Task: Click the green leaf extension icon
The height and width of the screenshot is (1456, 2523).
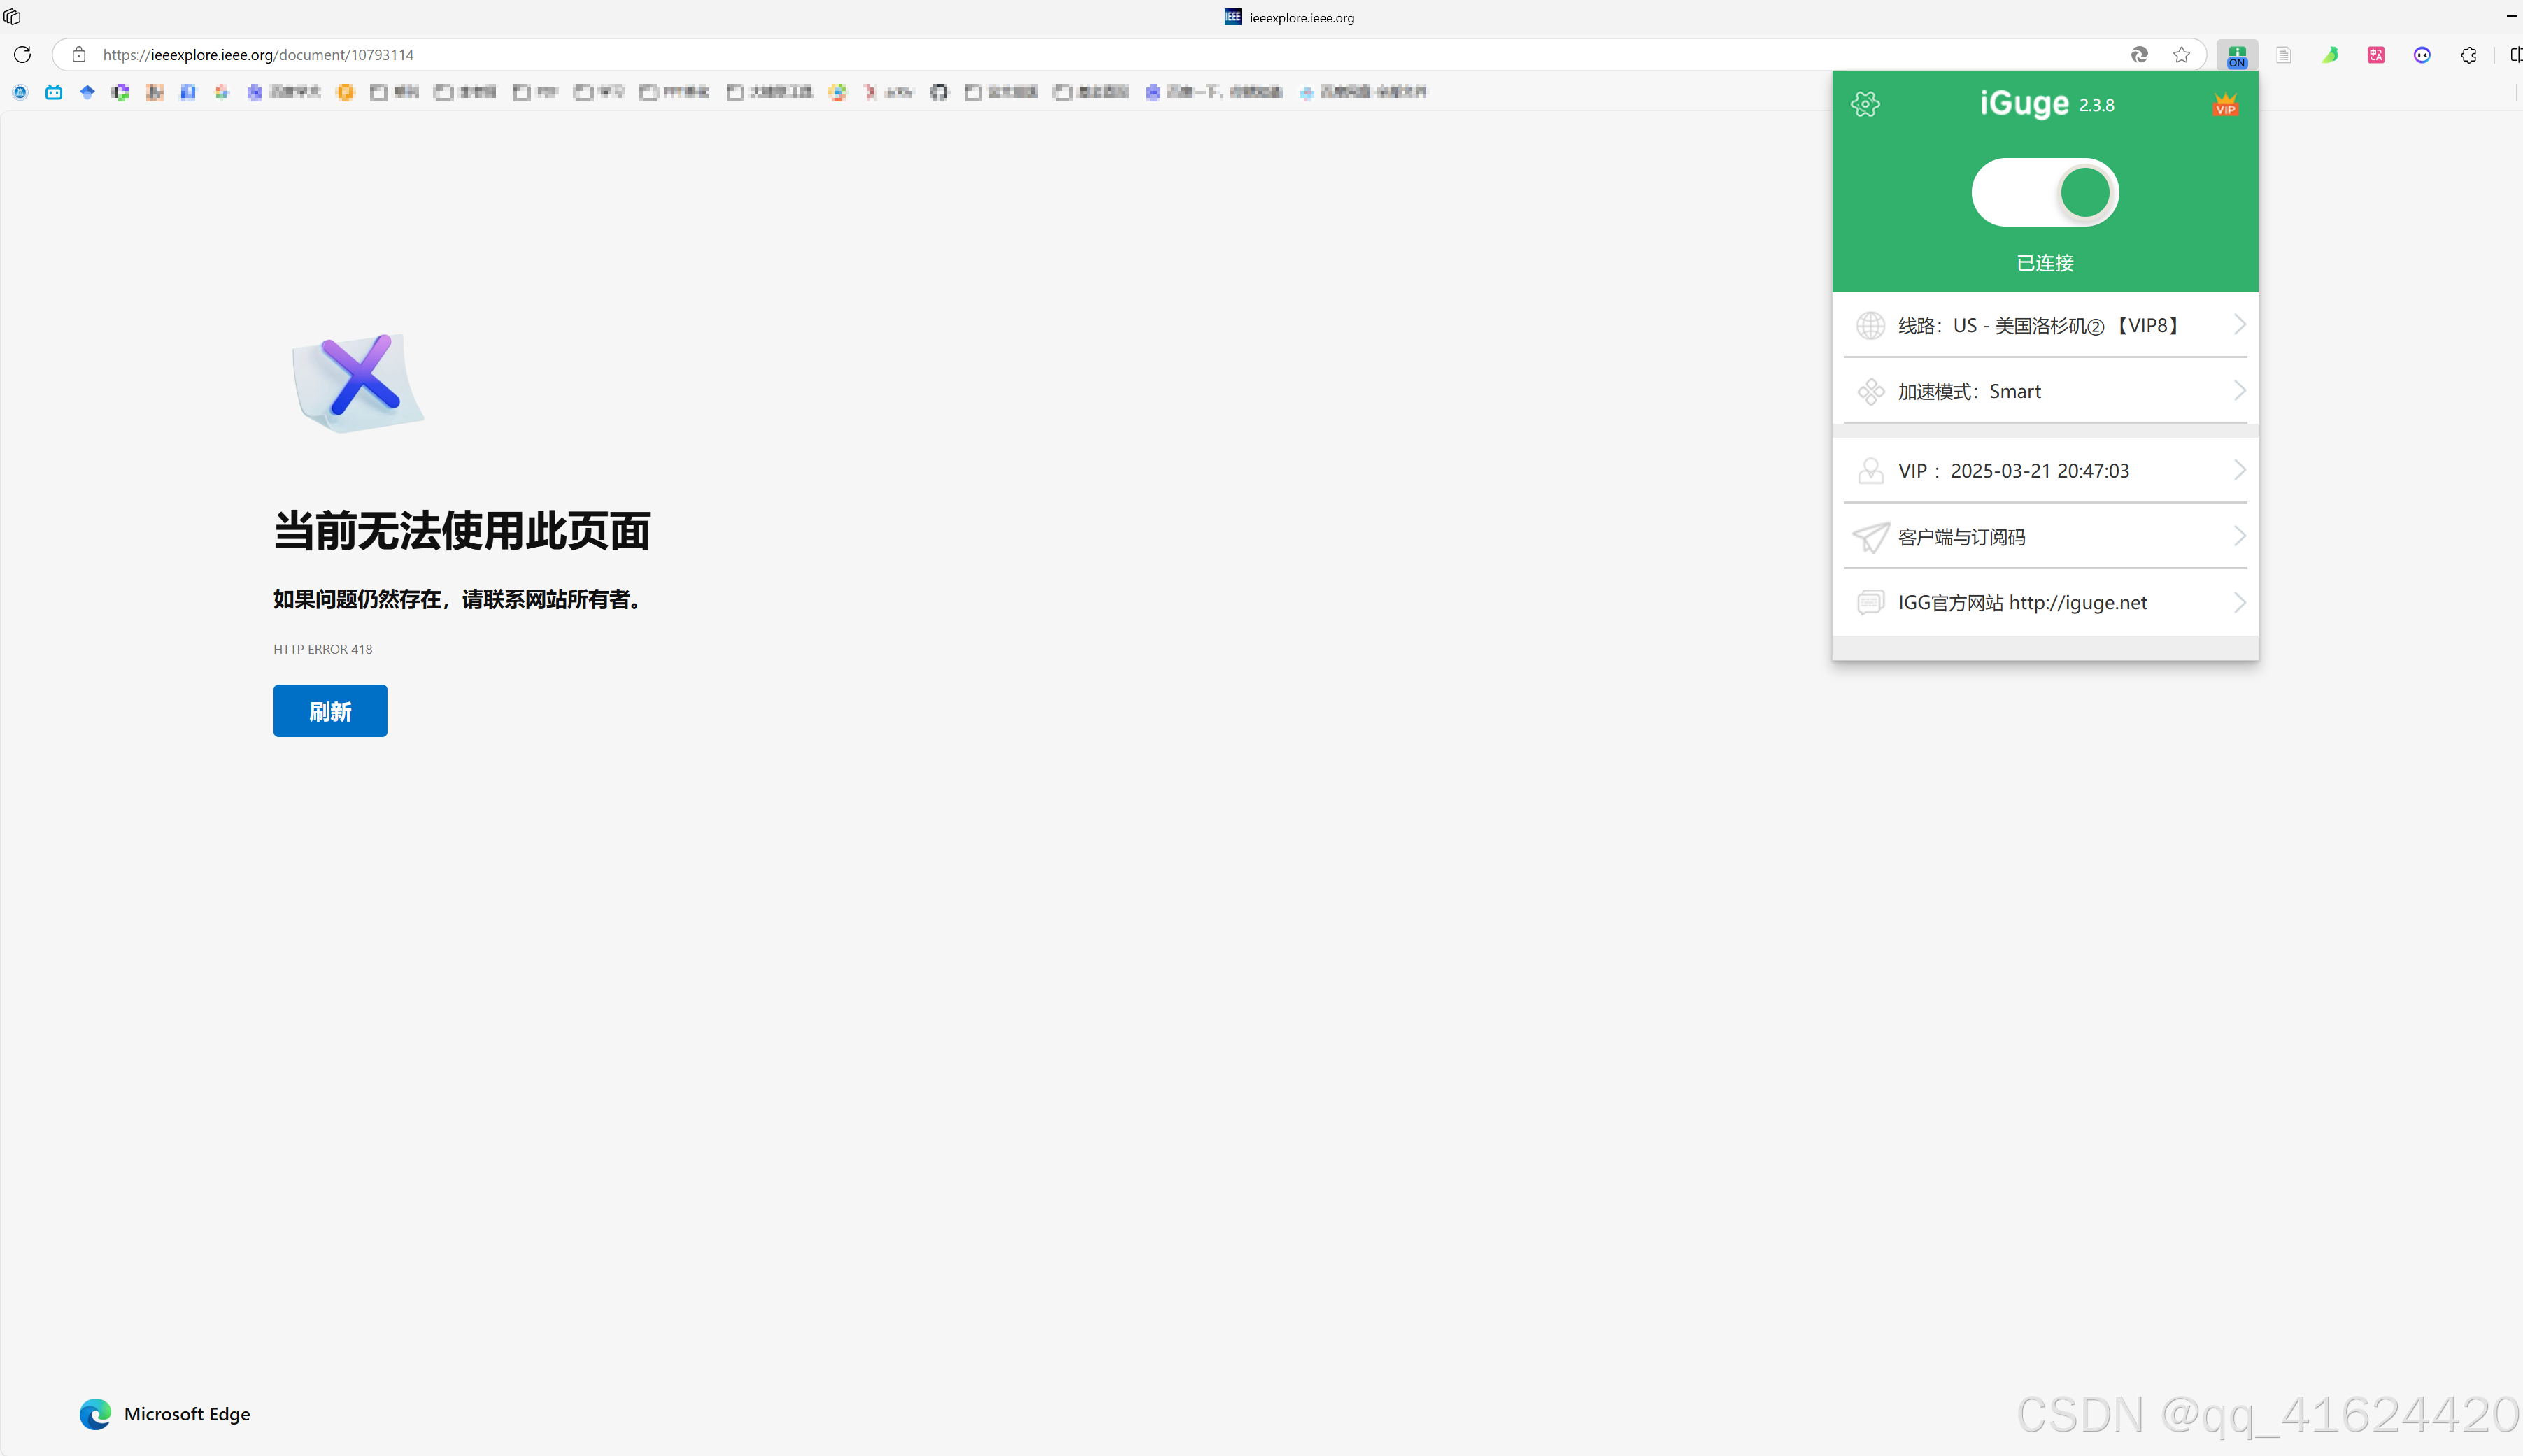Action: pyautogui.click(x=2329, y=55)
